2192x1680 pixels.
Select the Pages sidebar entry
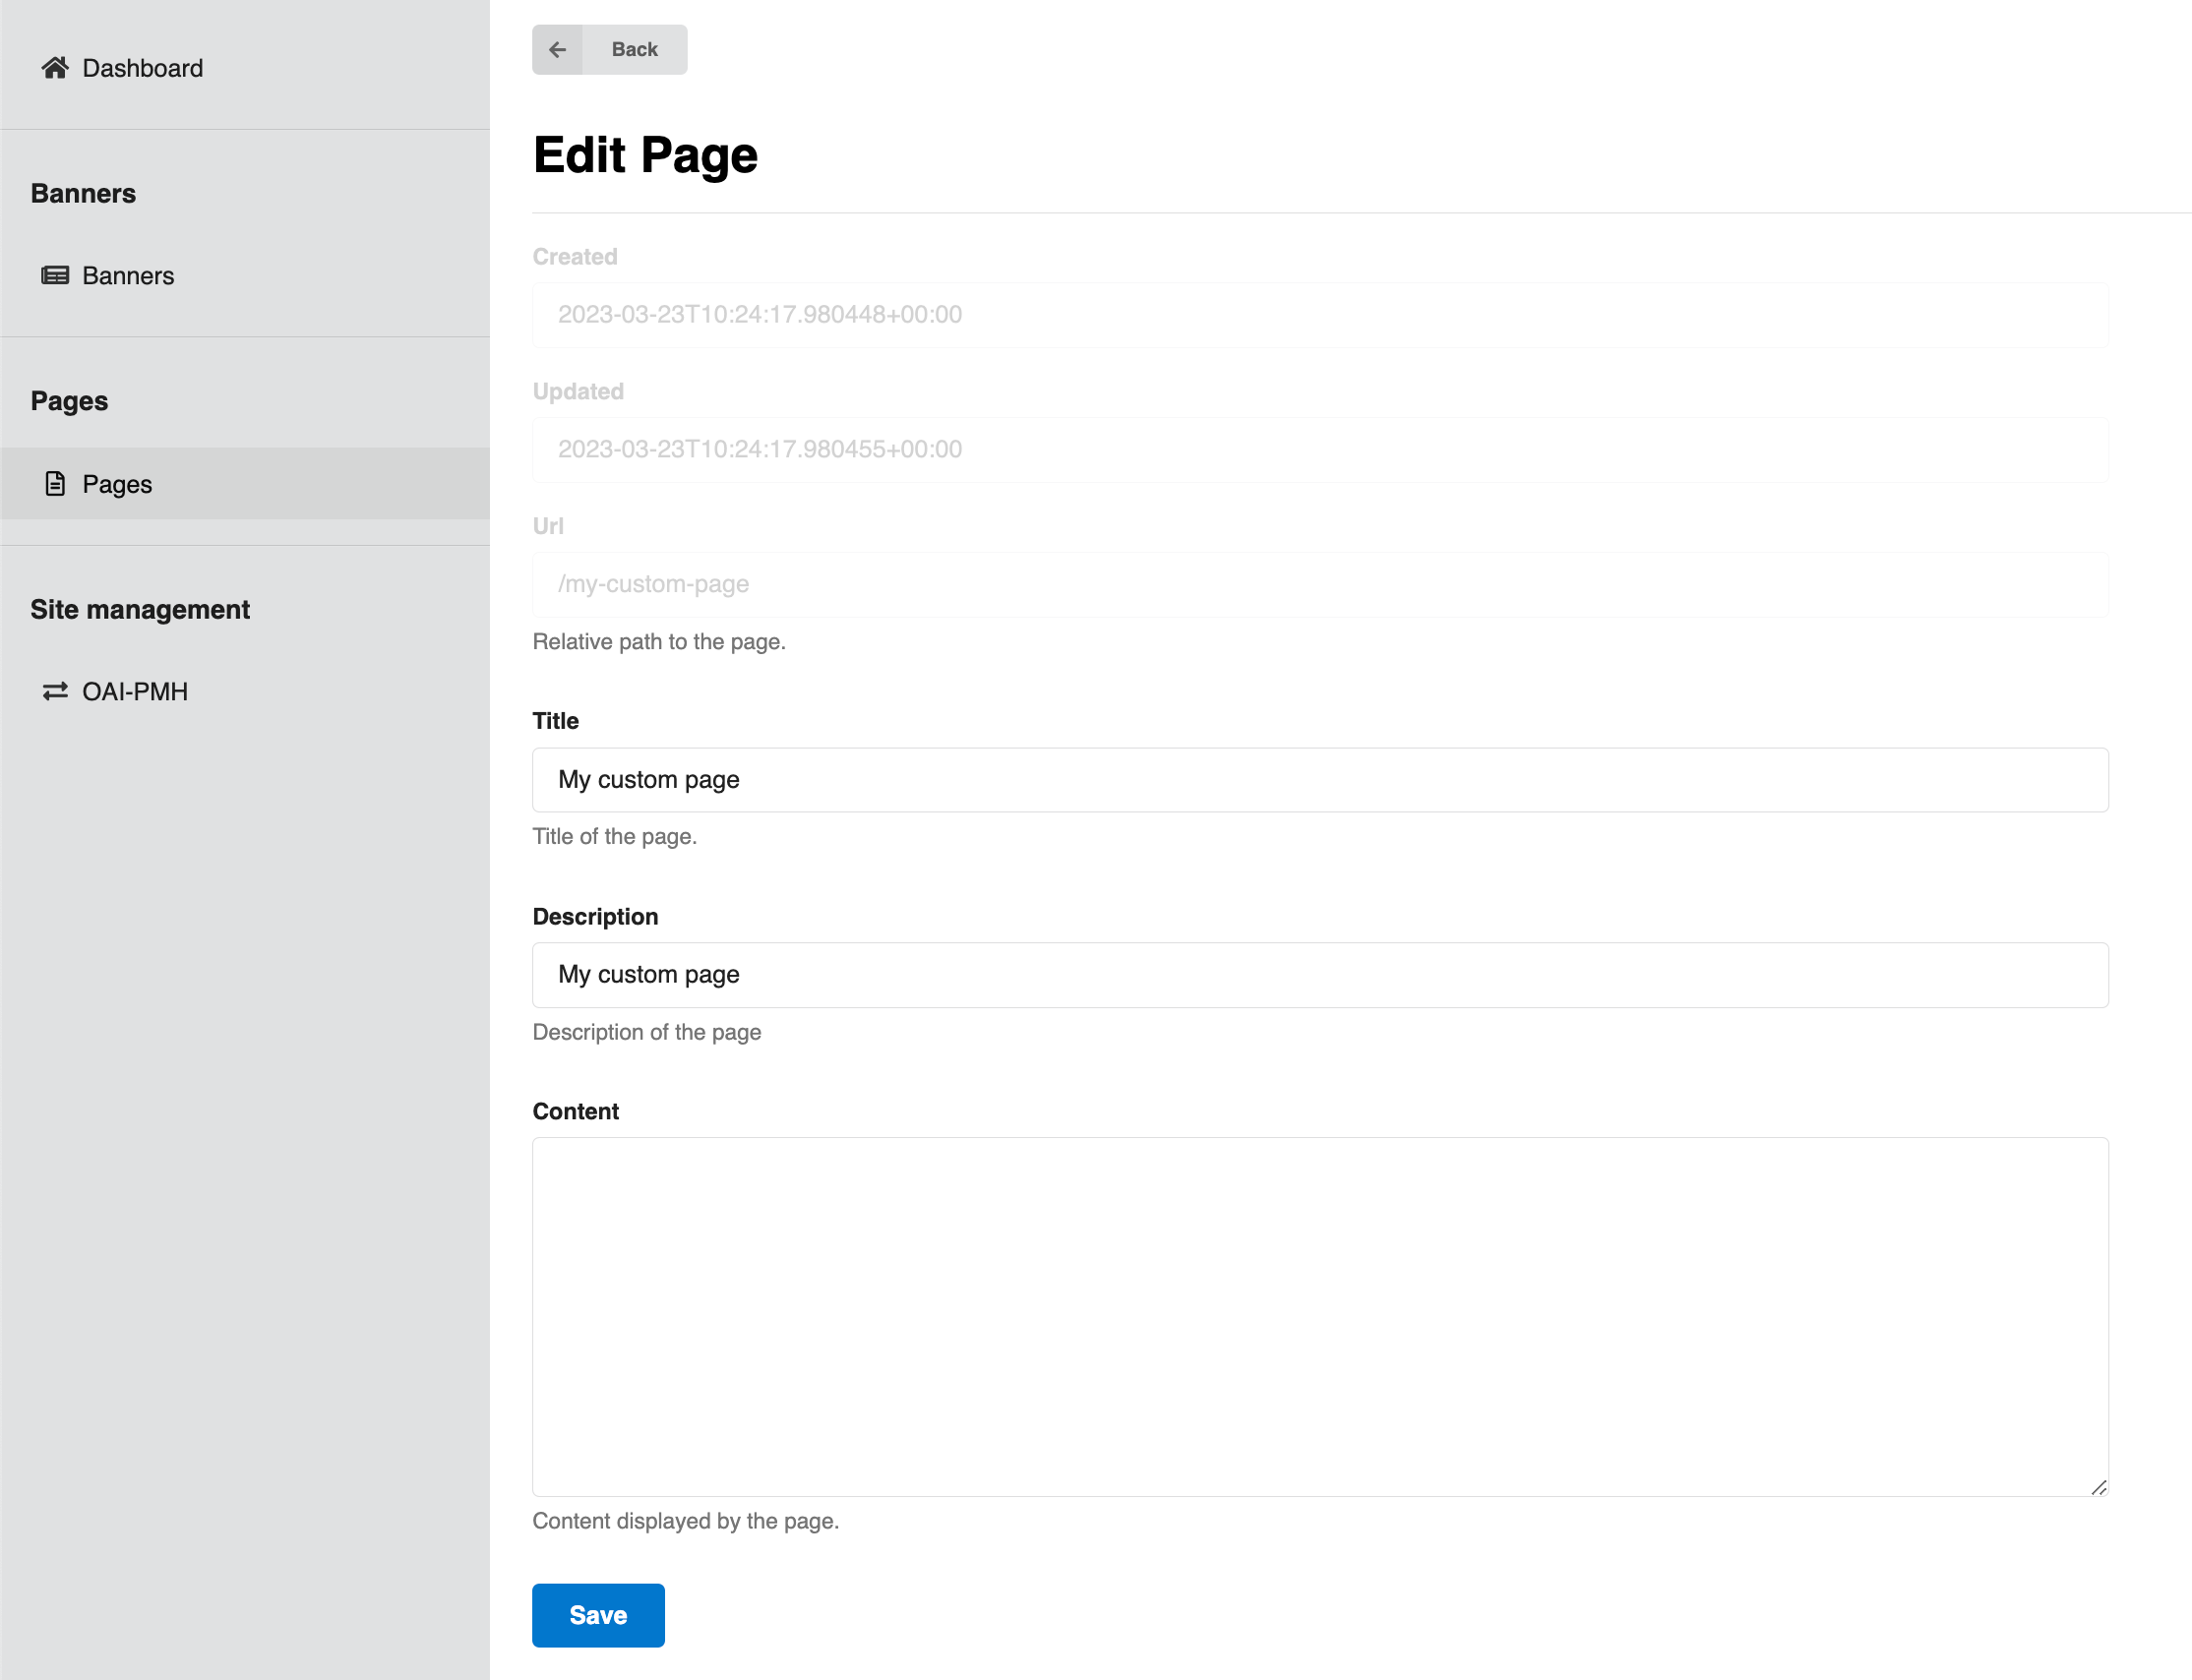(117, 484)
